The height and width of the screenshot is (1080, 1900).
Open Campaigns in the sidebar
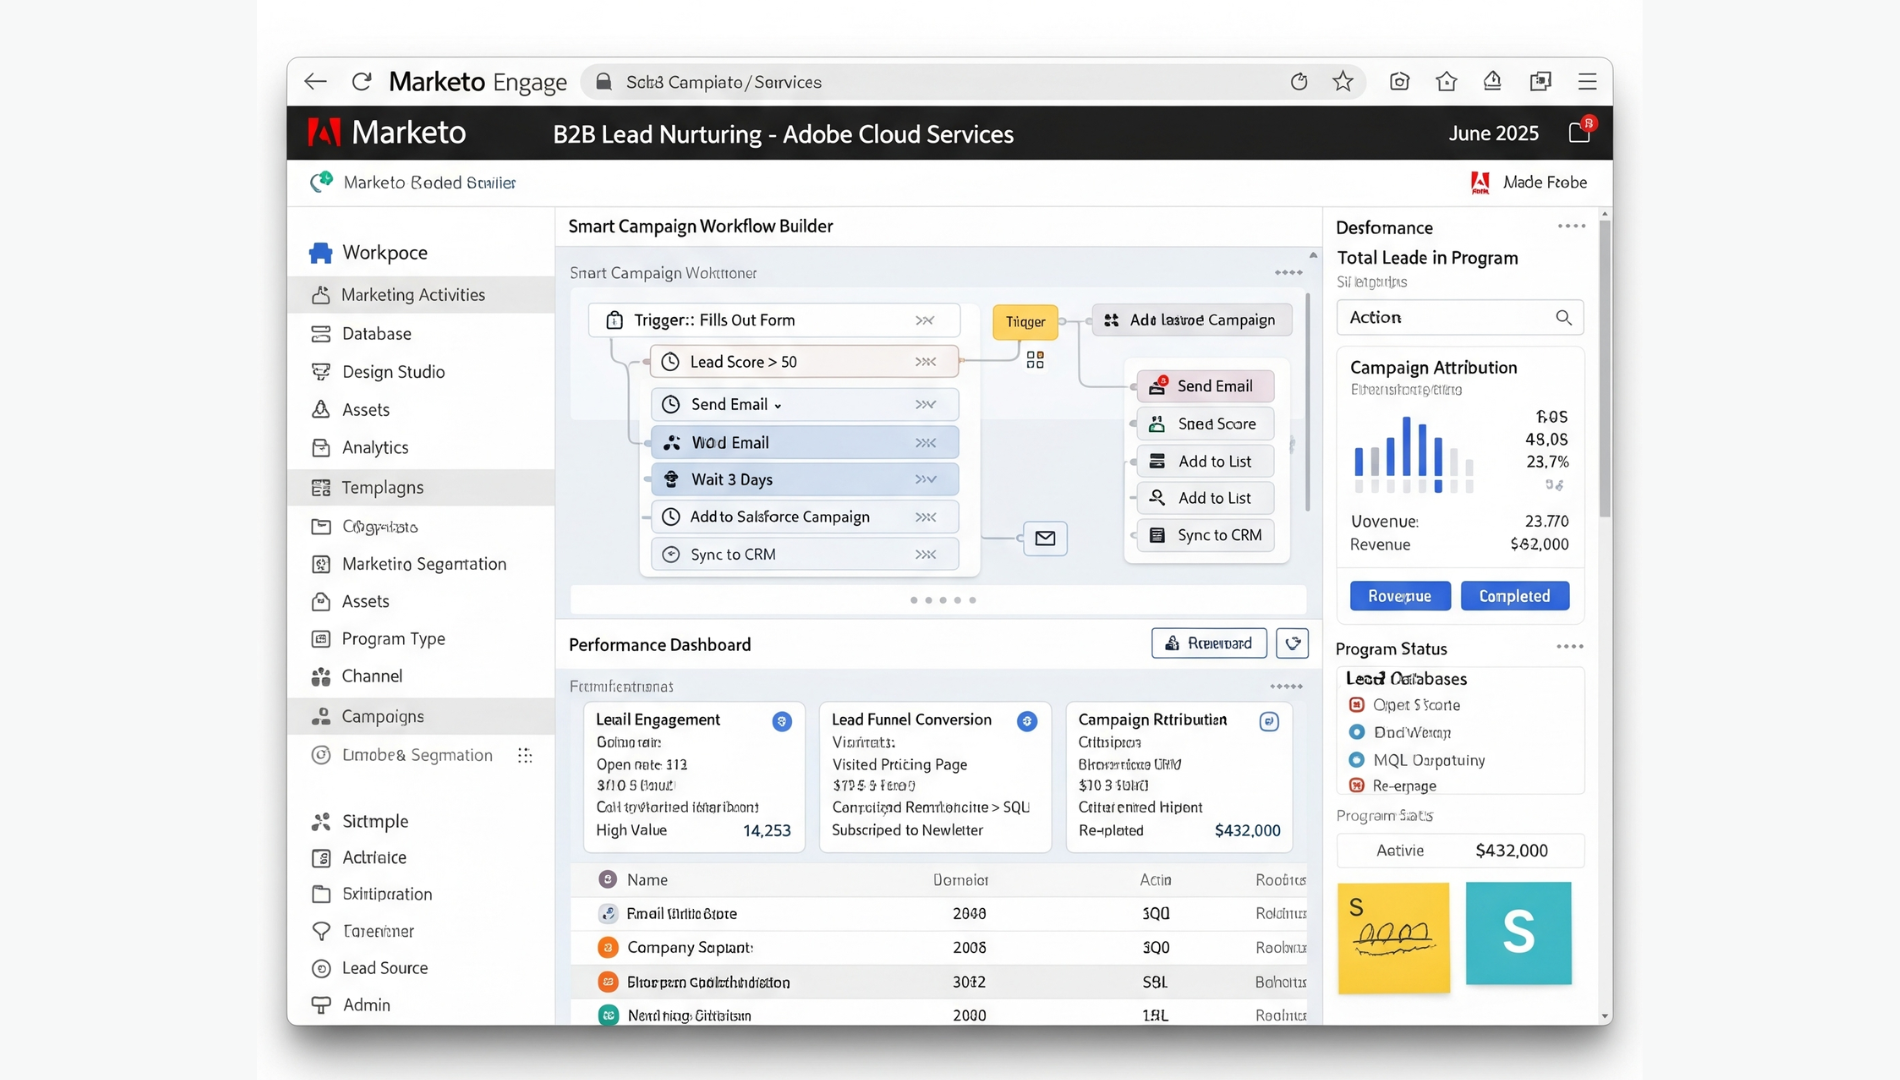[421, 717]
